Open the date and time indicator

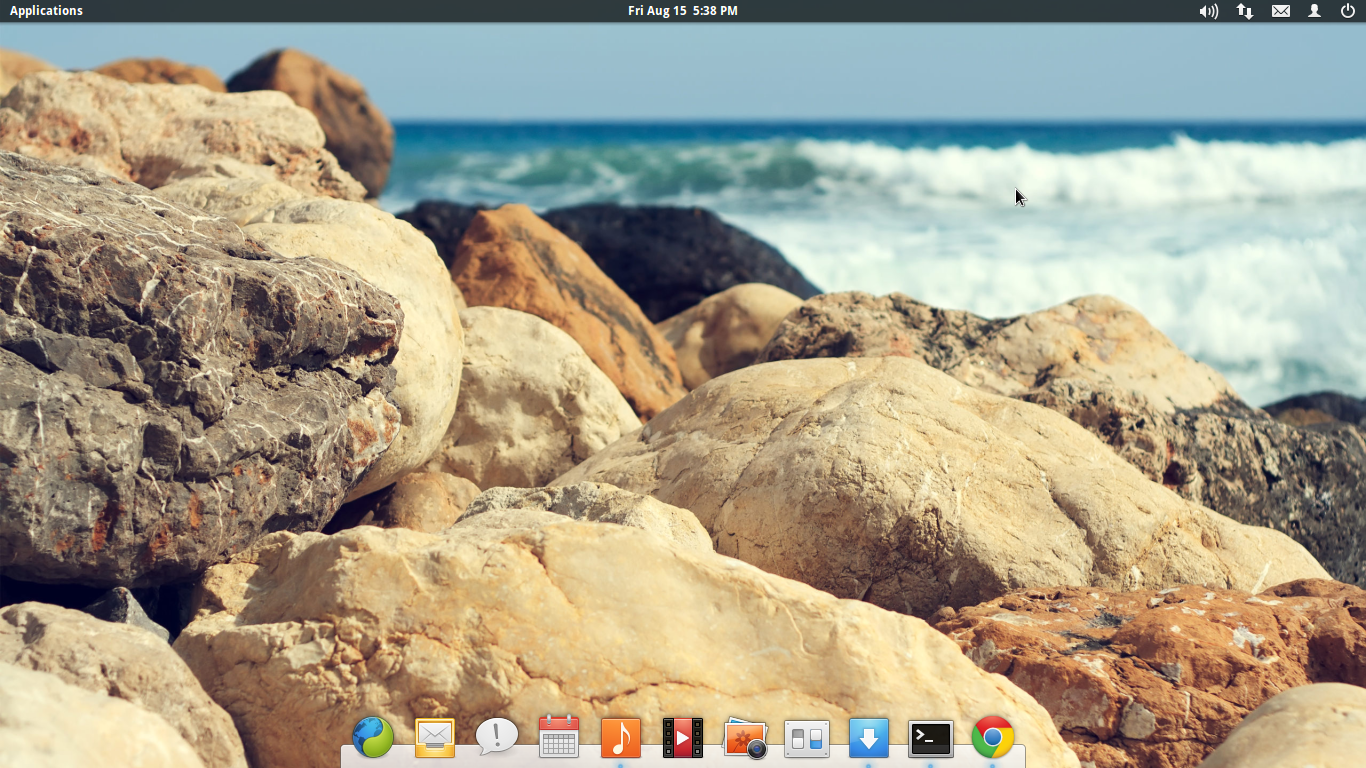tap(683, 11)
